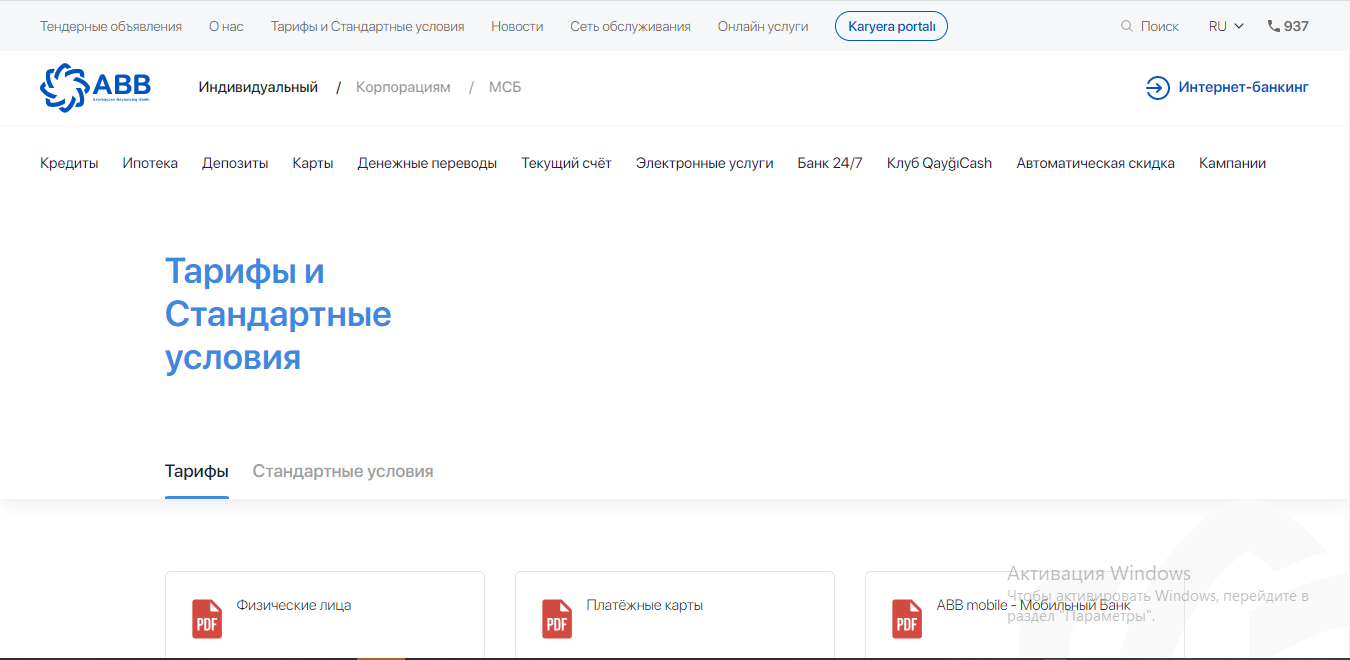Screen dimensions: 1350x660
Task: Switch to Стандартные условия tab
Action: click(x=343, y=471)
